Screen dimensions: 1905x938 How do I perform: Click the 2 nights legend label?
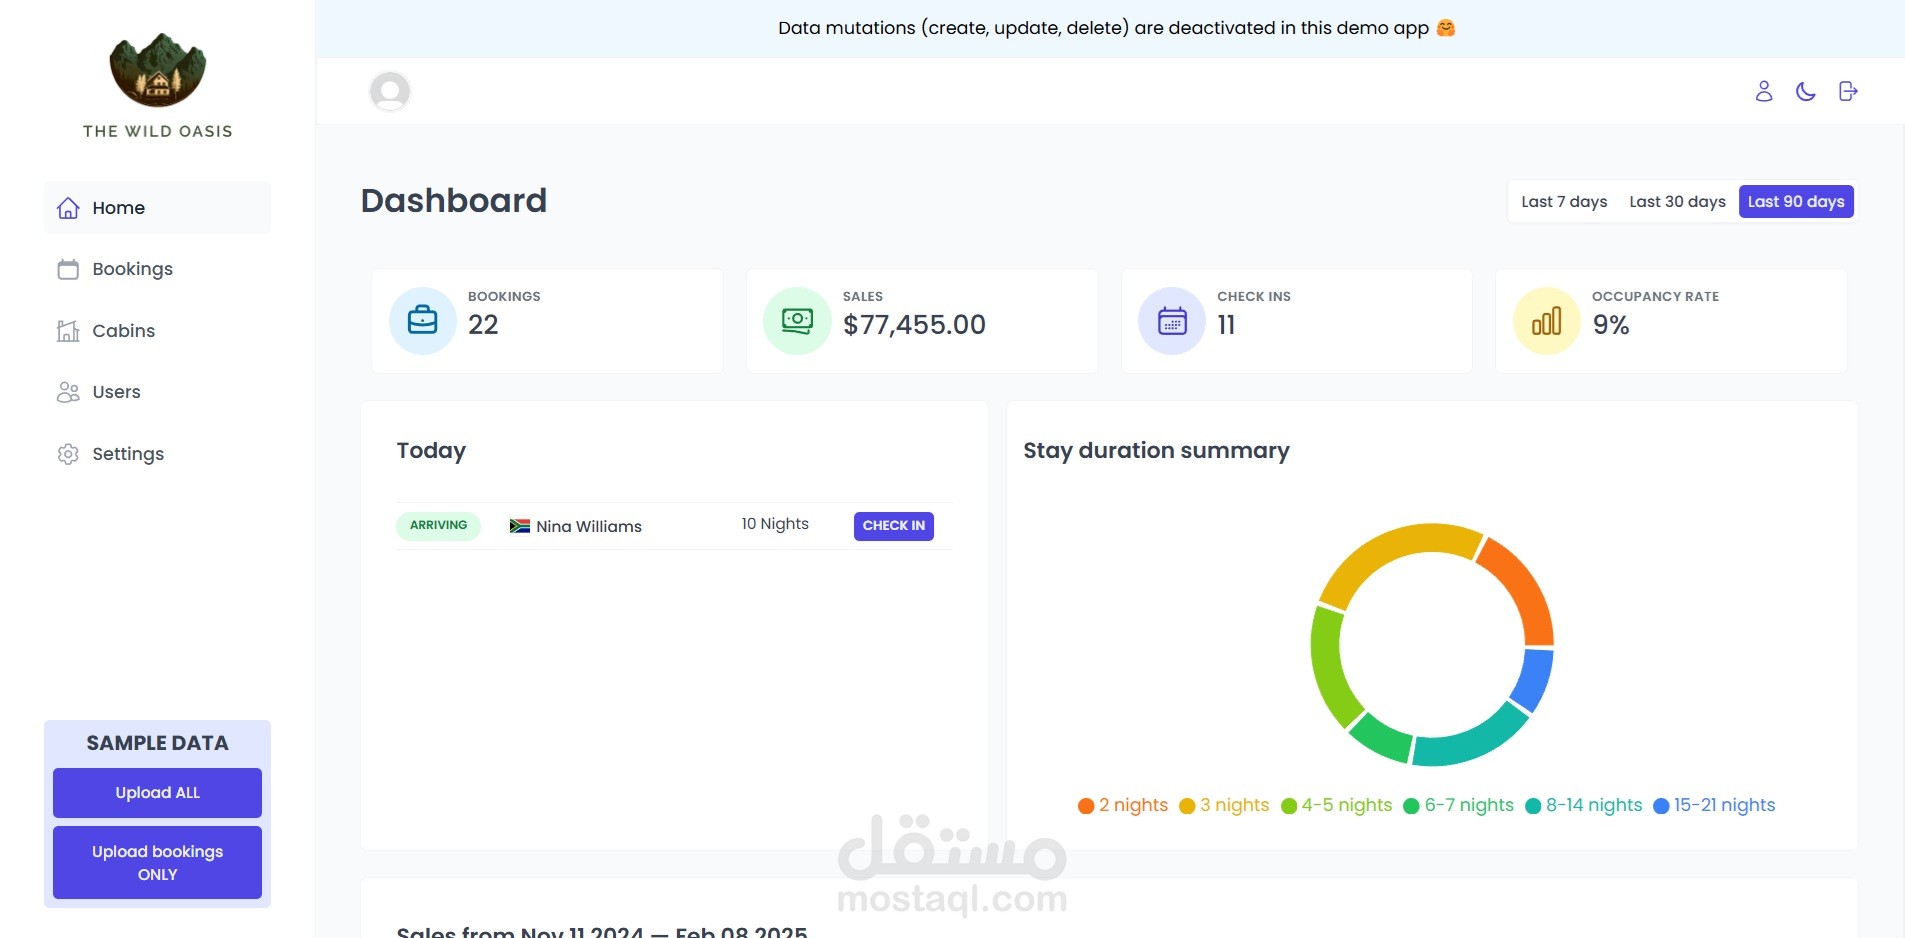coord(1134,805)
